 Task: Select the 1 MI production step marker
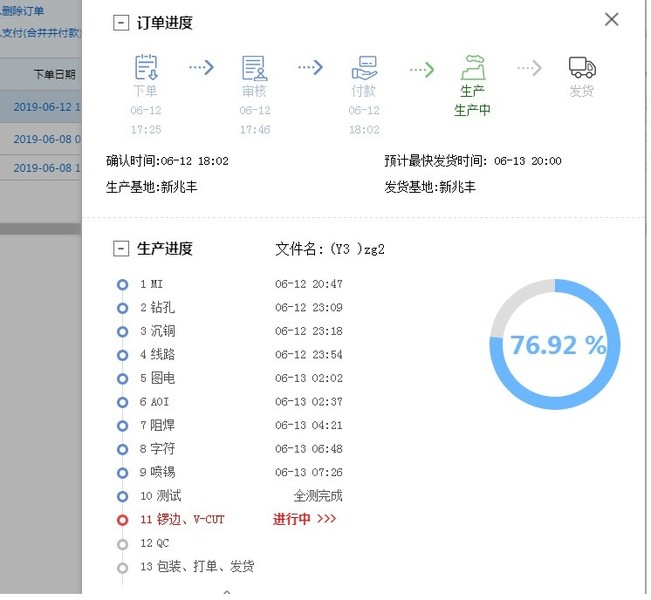122,285
